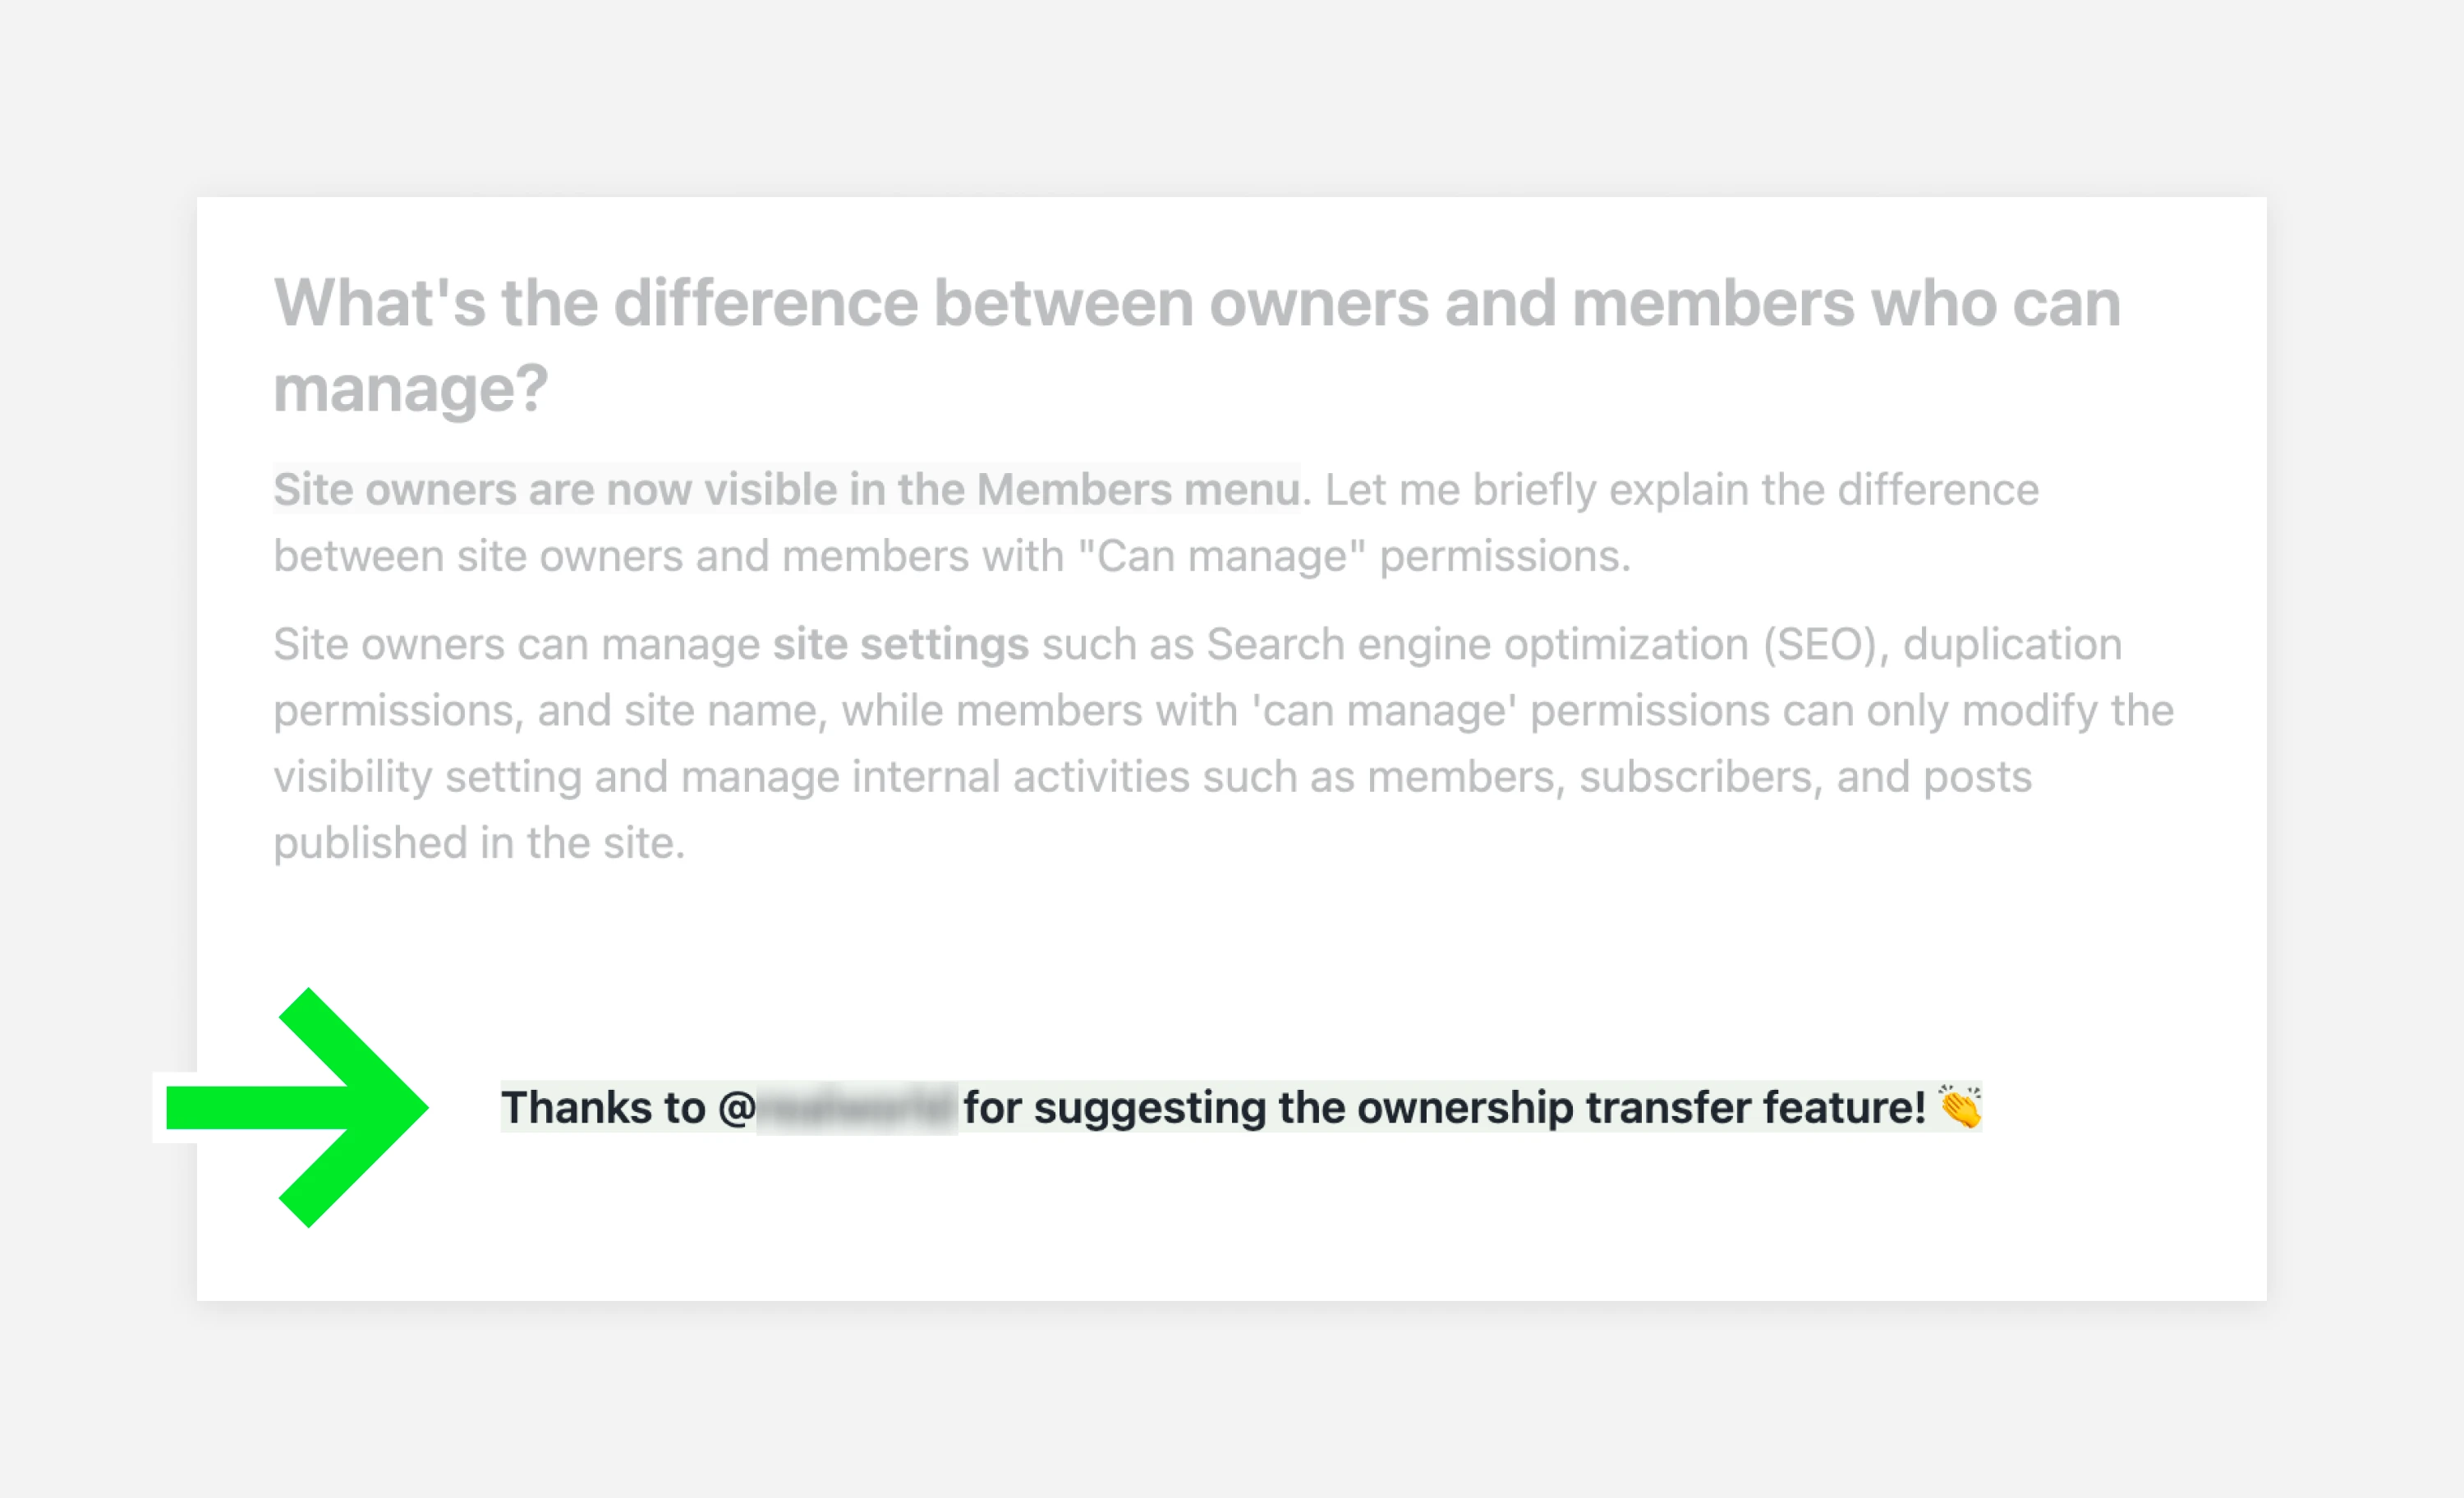Click 'Let me briefly explain the difference'
The width and height of the screenshot is (2464, 1498).
tap(1682, 490)
